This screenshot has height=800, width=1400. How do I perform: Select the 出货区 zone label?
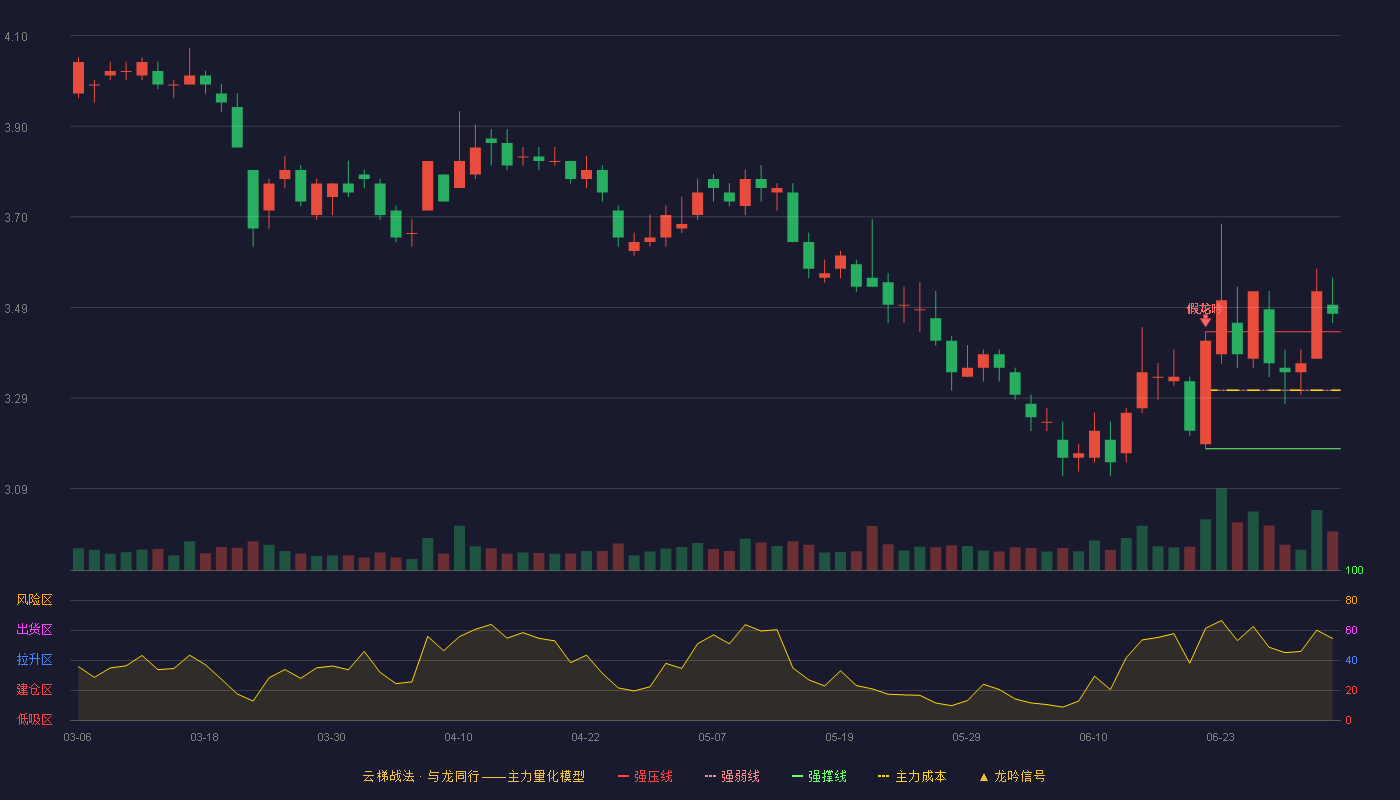[34, 630]
